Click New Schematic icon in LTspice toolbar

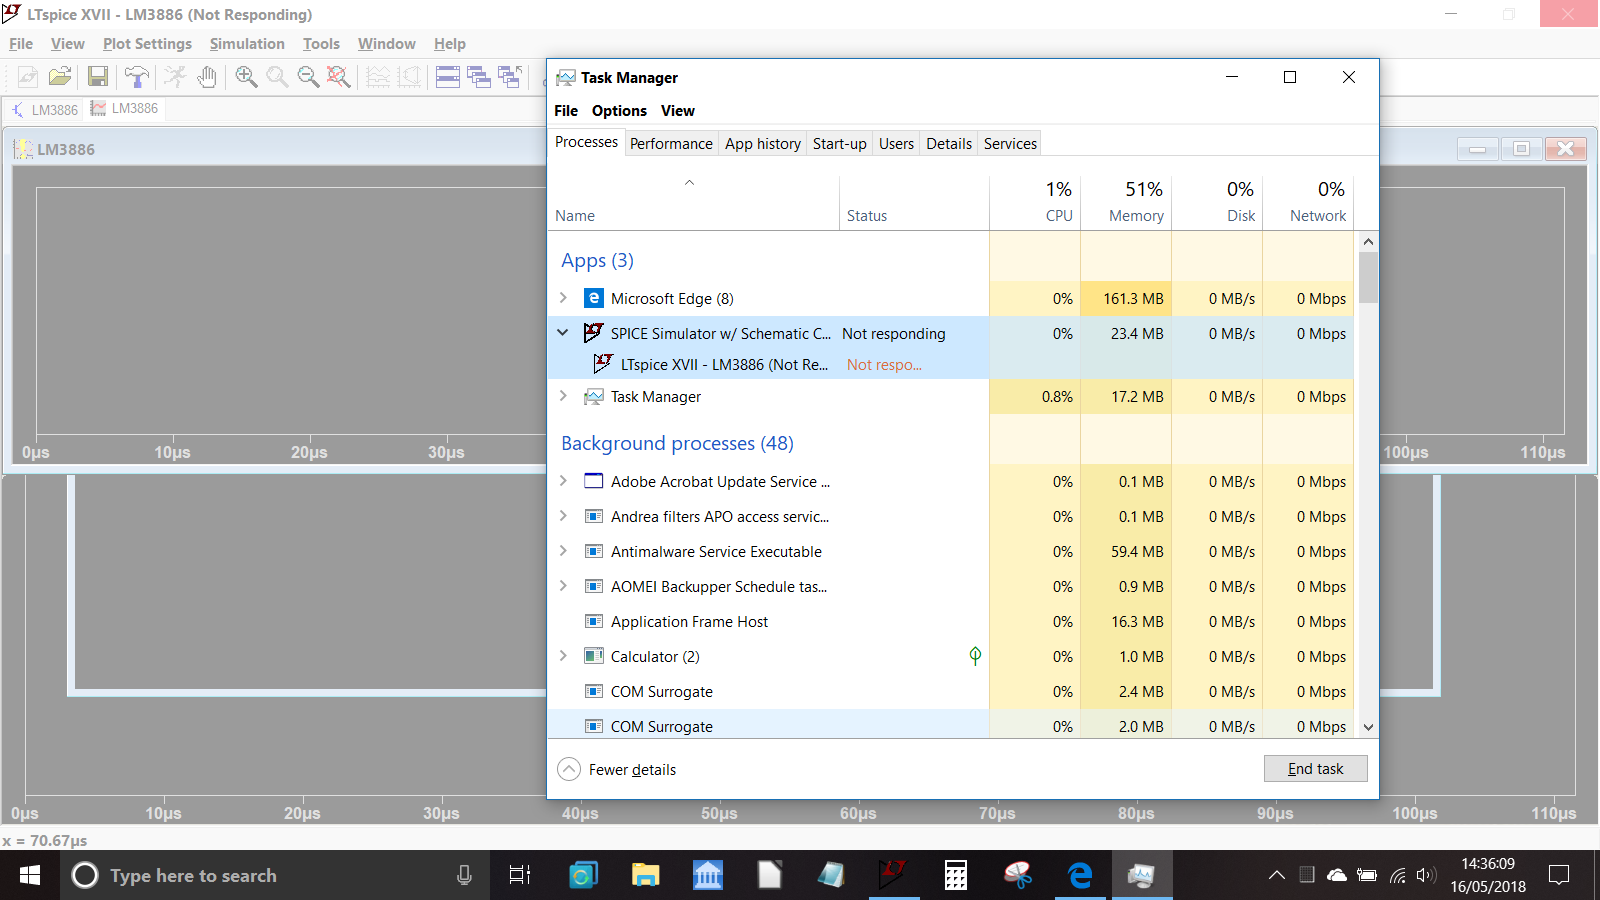pos(28,77)
